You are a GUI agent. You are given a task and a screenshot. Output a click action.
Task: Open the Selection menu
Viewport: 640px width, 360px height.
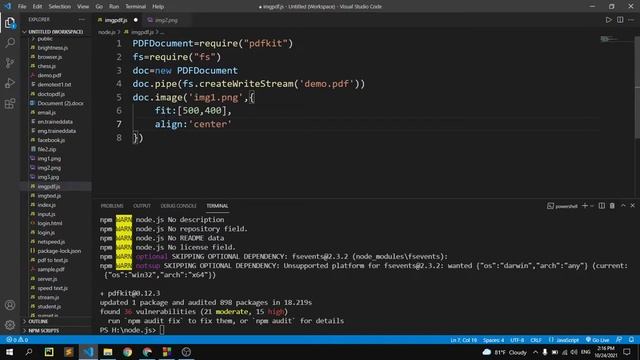[60, 7]
